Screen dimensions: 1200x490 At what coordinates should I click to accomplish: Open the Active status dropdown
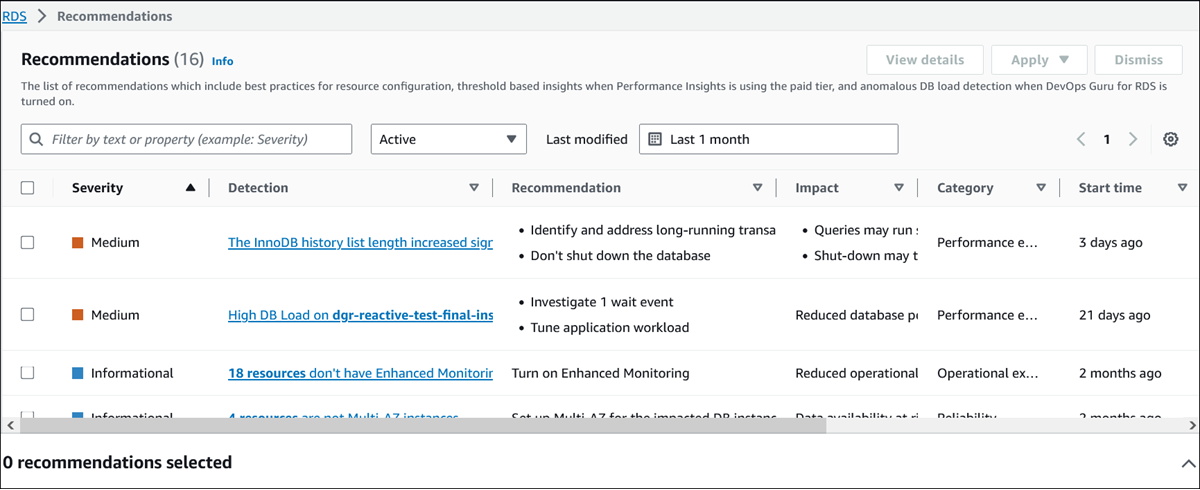(448, 139)
